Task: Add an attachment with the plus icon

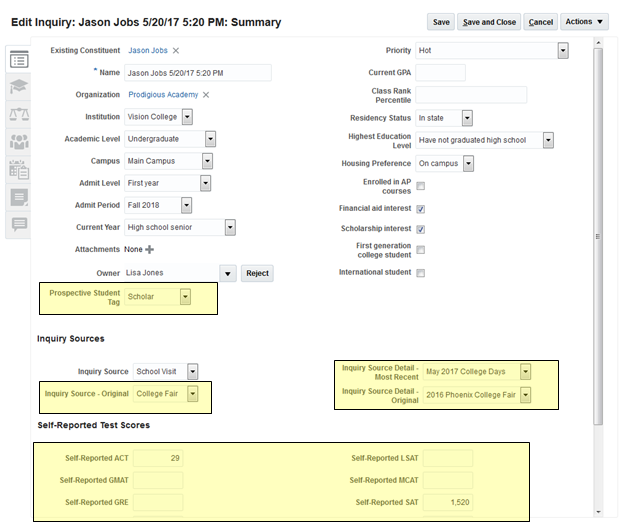Action: (150, 249)
